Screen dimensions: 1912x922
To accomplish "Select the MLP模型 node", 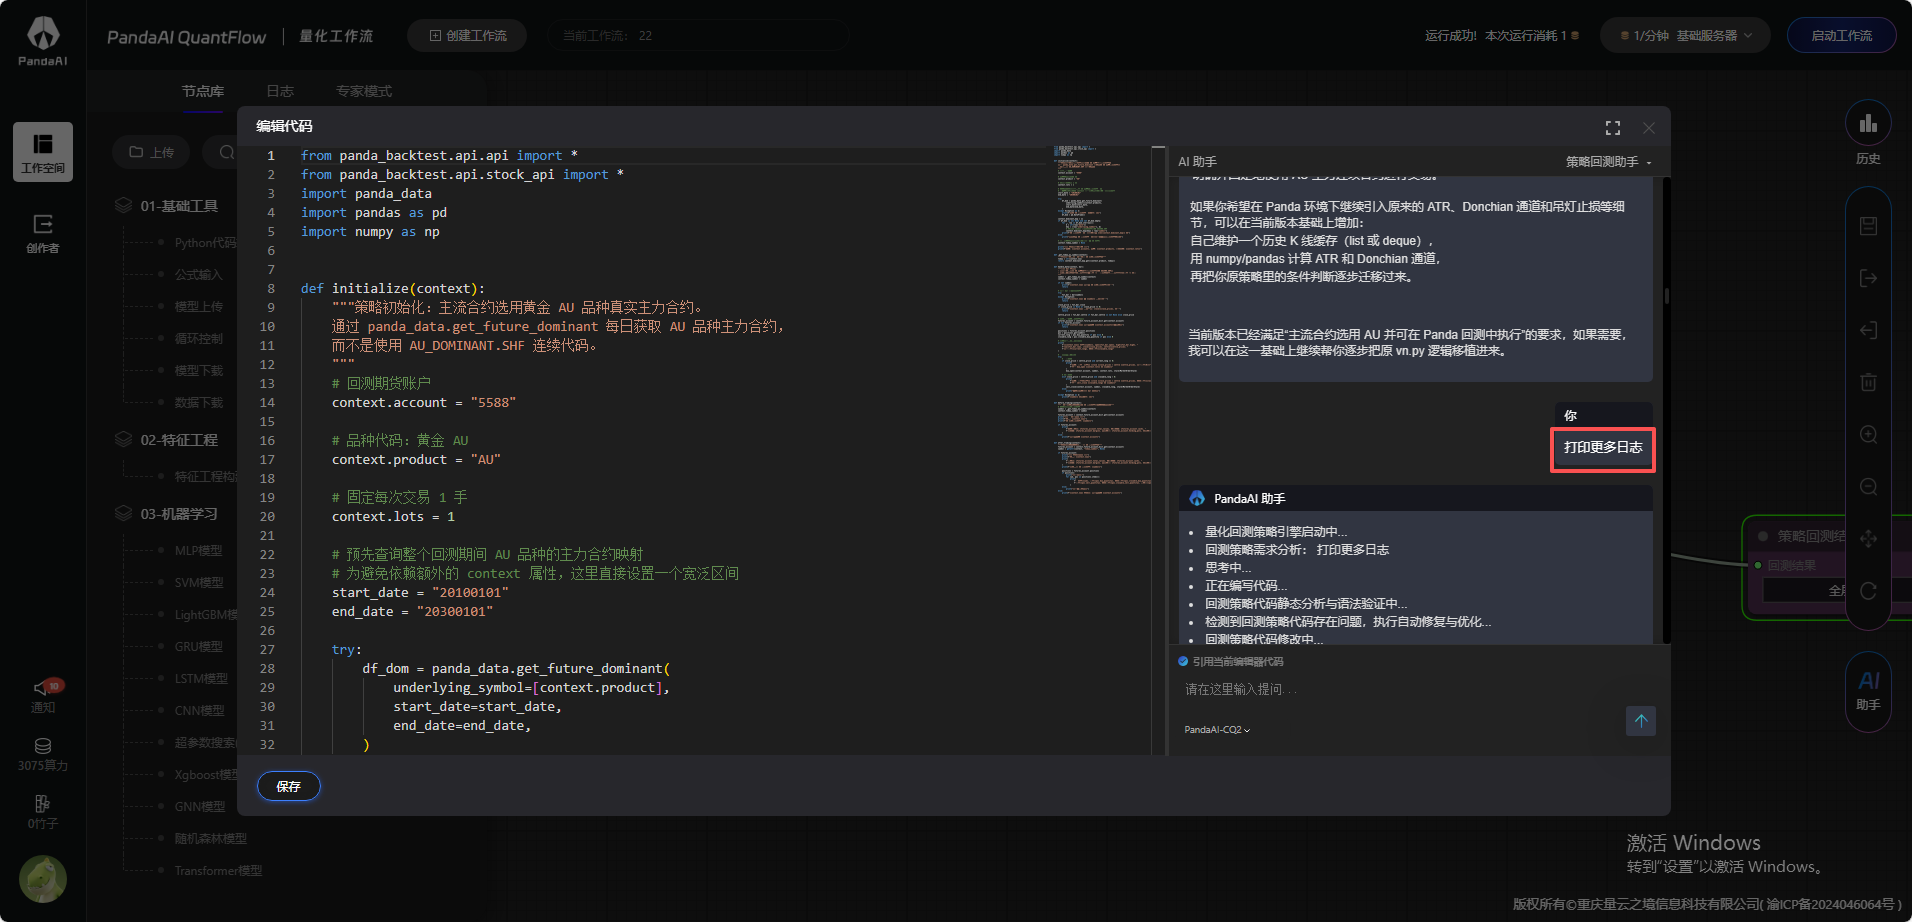I will [x=198, y=550].
